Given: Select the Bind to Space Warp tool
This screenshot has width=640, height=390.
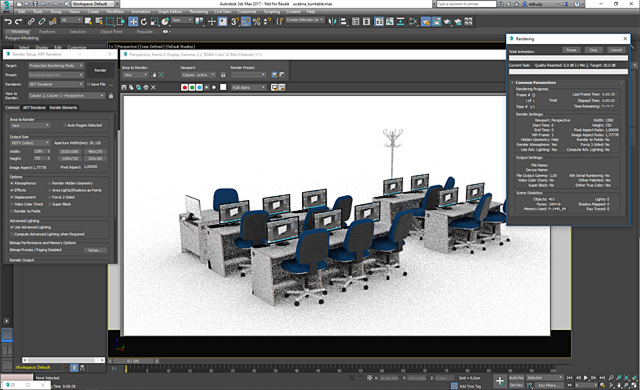Looking at the screenshot, I should coord(53,21).
